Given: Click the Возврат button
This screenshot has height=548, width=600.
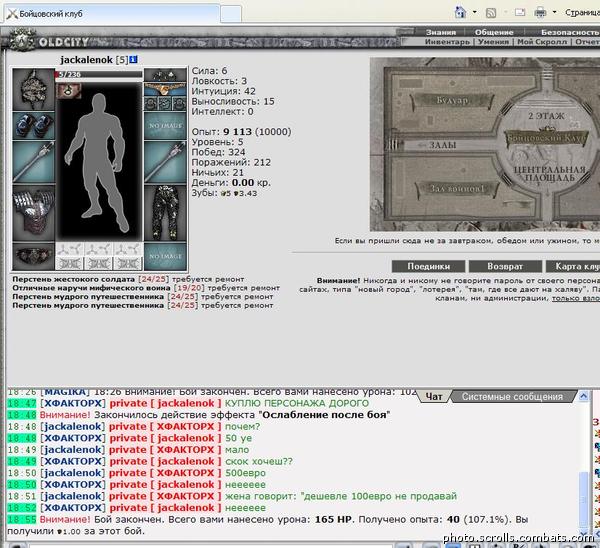Looking at the screenshot, I should [x=505, y=266].
